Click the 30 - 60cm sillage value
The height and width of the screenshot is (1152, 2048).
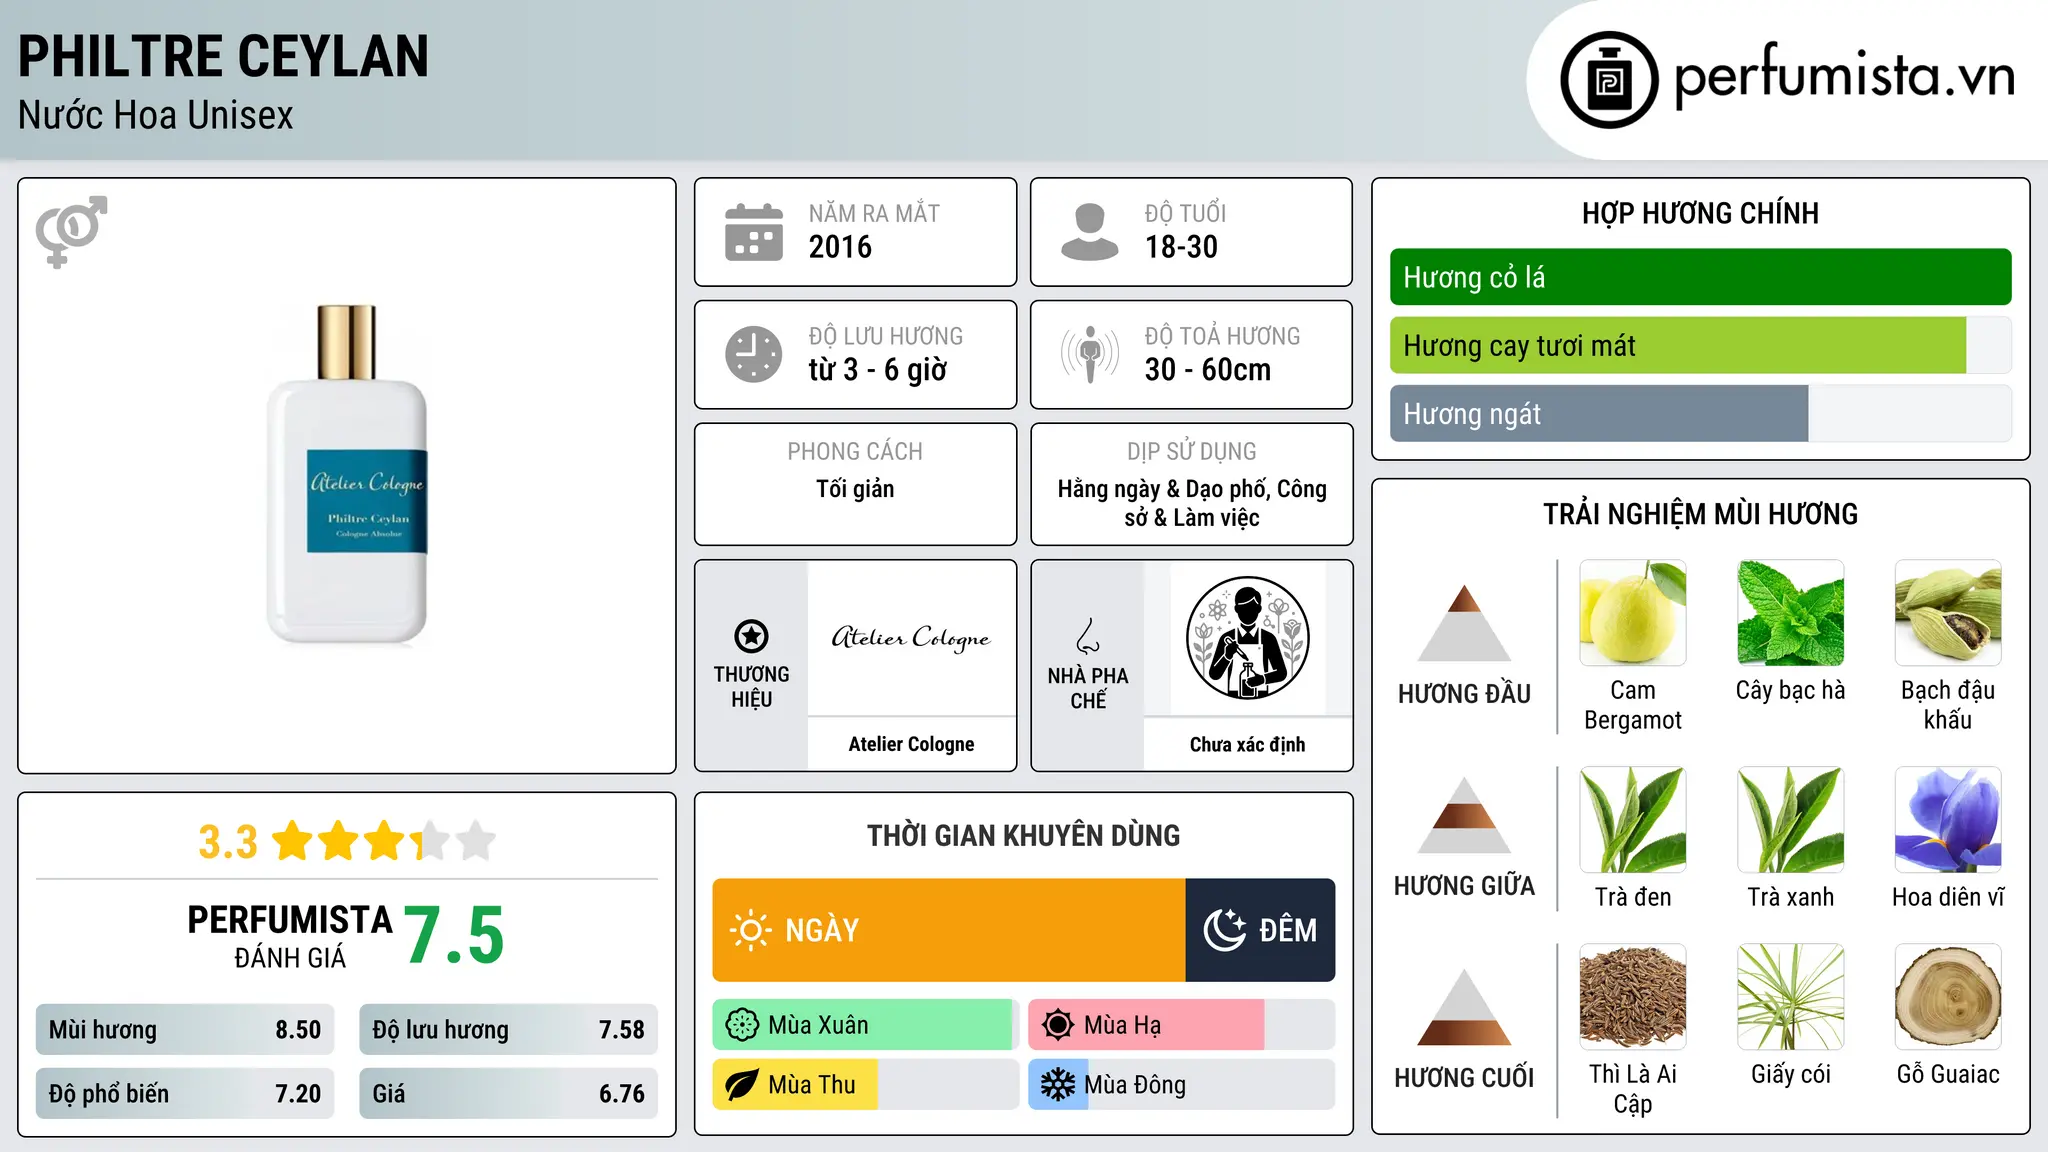[x=1208, y=370]
